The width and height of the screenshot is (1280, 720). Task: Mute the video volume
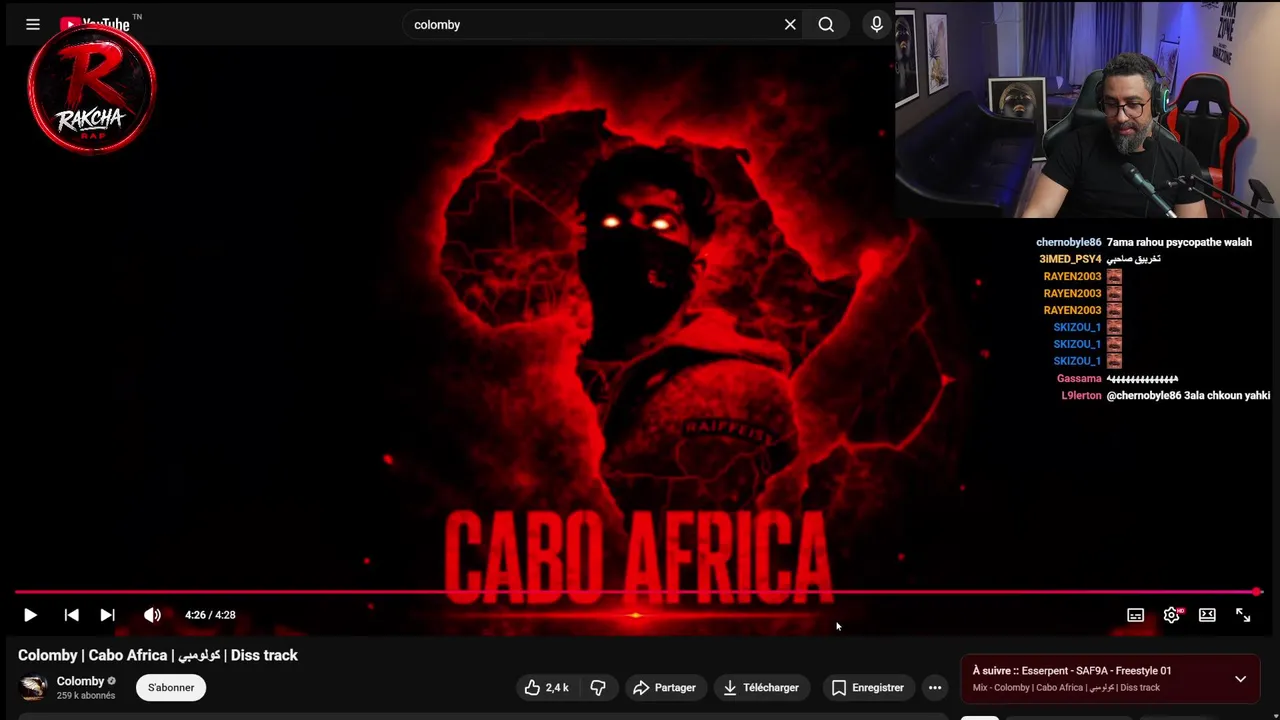(x=152, y=615)
